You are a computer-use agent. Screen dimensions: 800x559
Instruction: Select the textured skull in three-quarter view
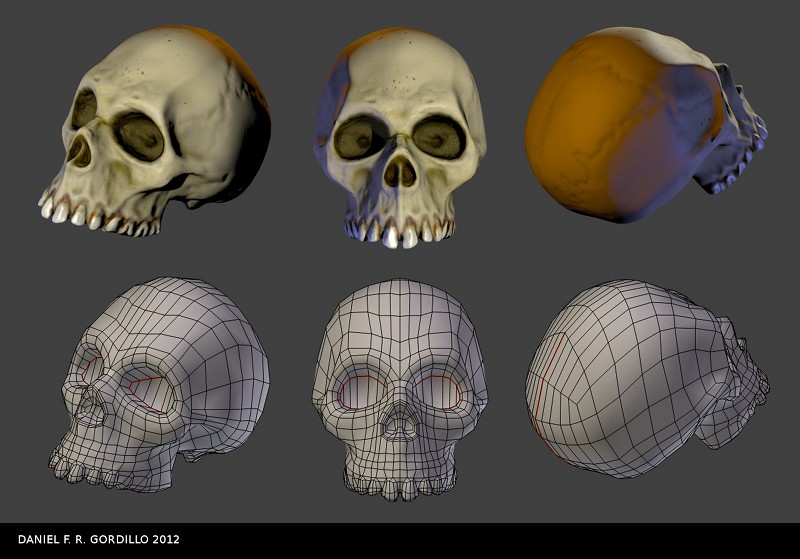pos(154,131)
